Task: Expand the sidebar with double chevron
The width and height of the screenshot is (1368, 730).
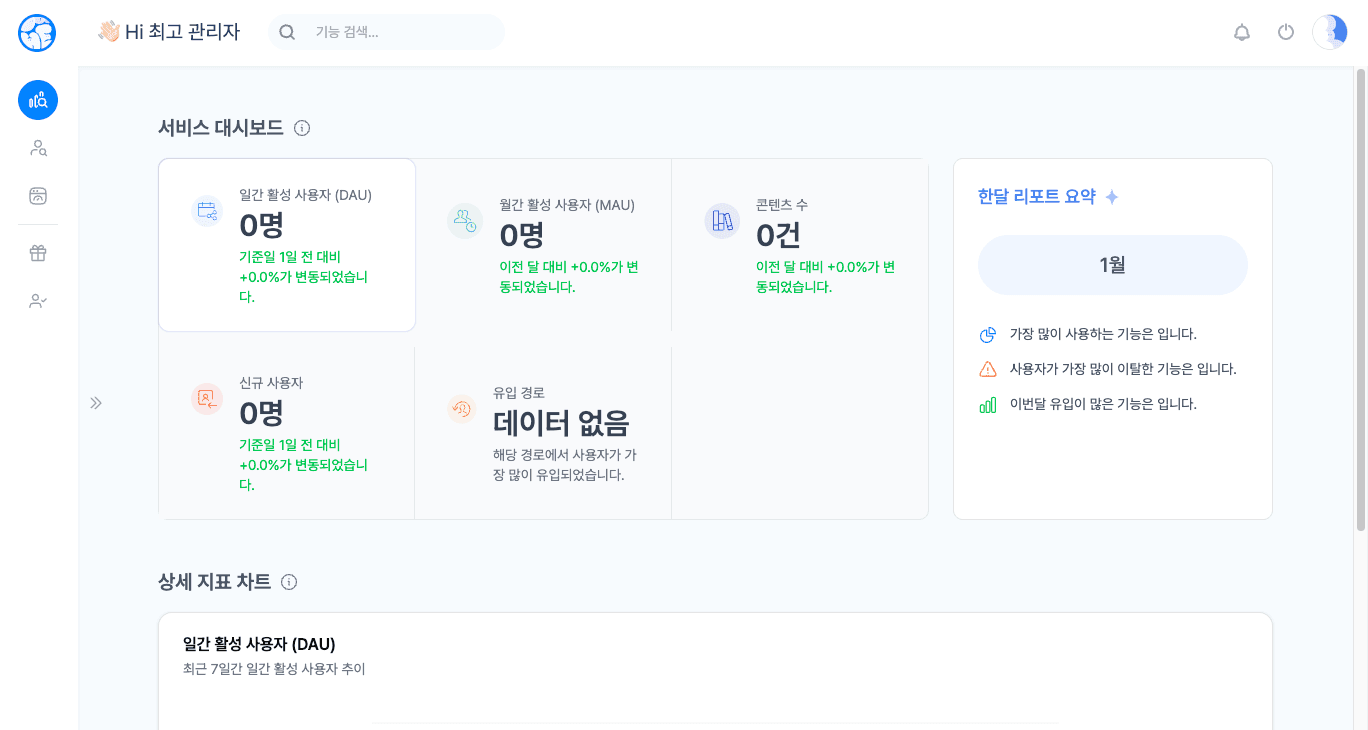Action: tap(96, 403)
